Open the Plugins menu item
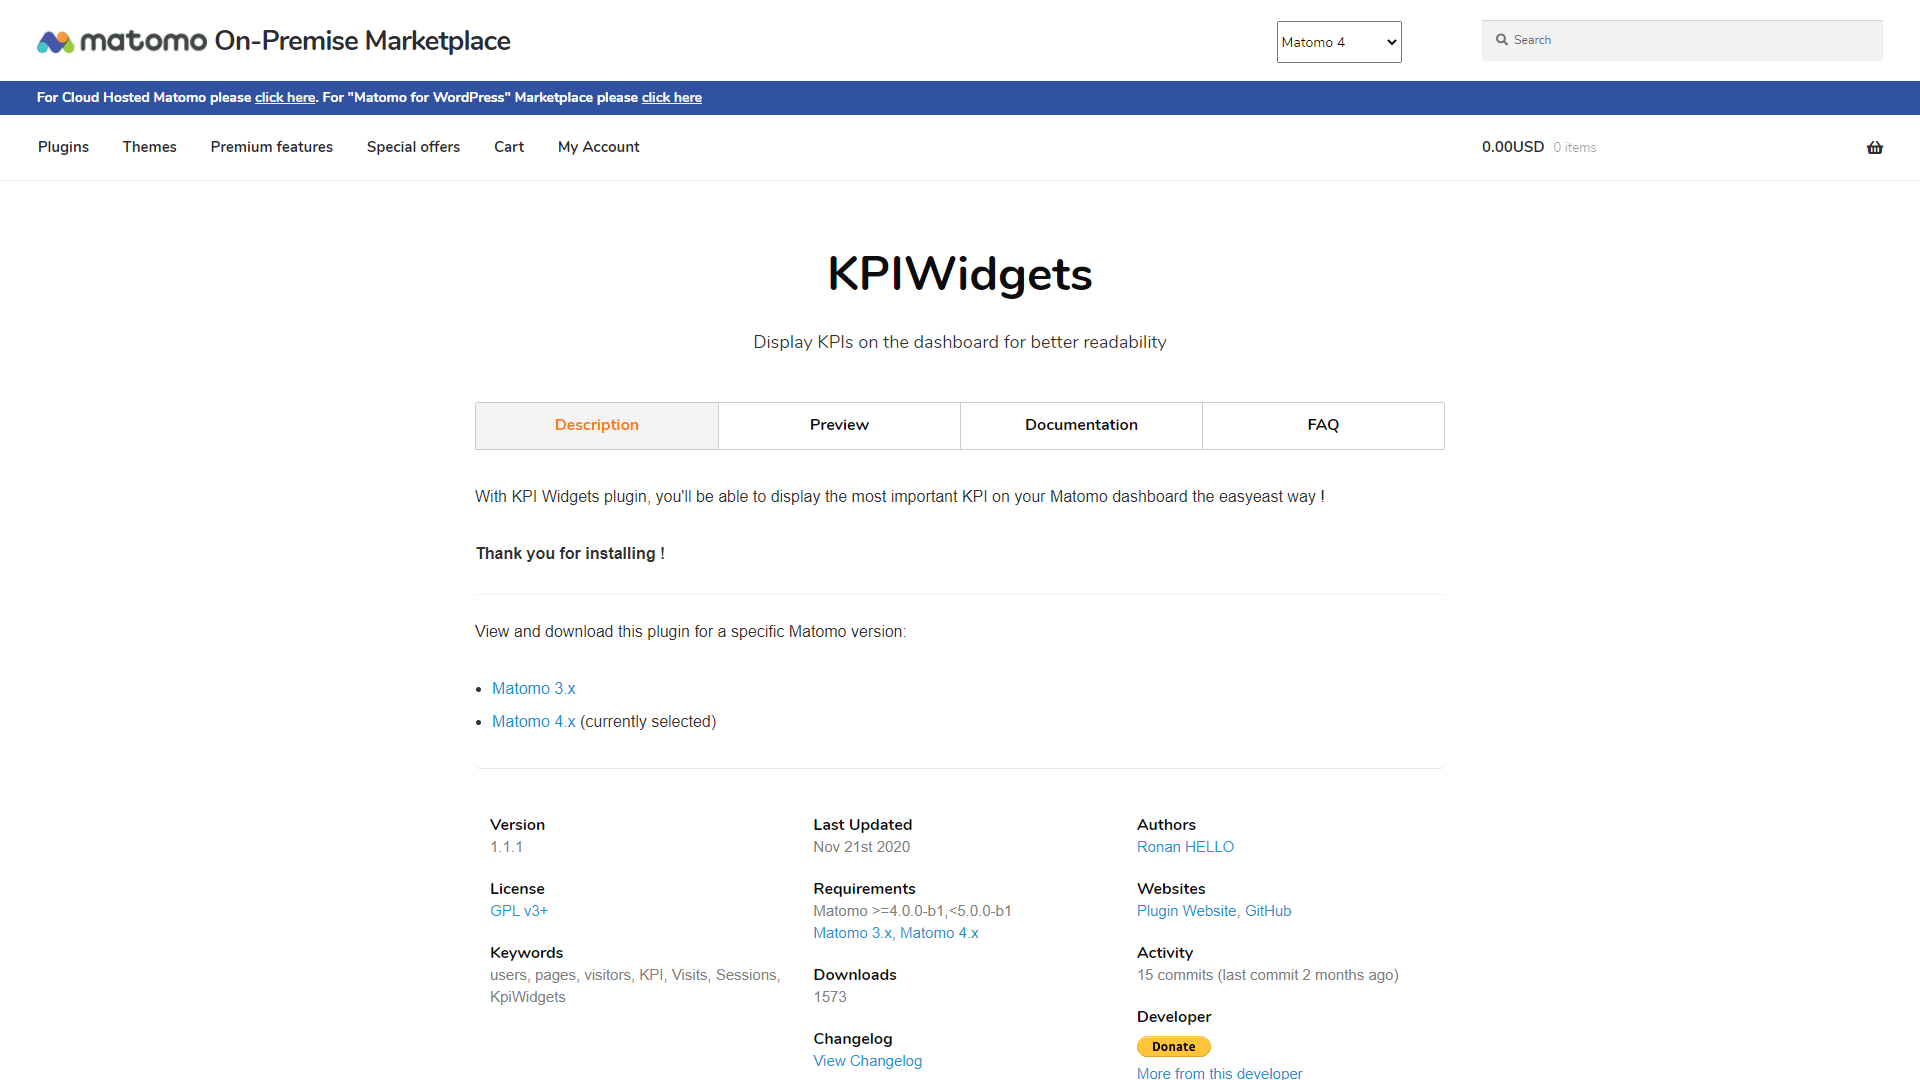Screen dimensions: 1920x1080 pos(63,147)
